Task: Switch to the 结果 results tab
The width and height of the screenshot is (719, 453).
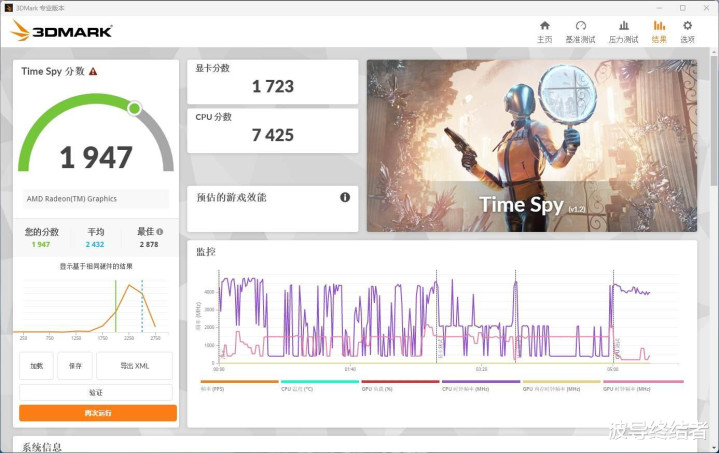Action: pos(659,32)
